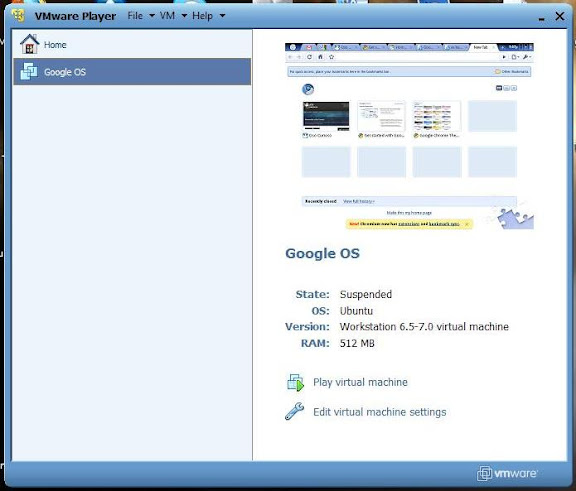This screenshot has height=491, width=576.
Task: Click the Suspended state value
Action: (x=366, y=294)
